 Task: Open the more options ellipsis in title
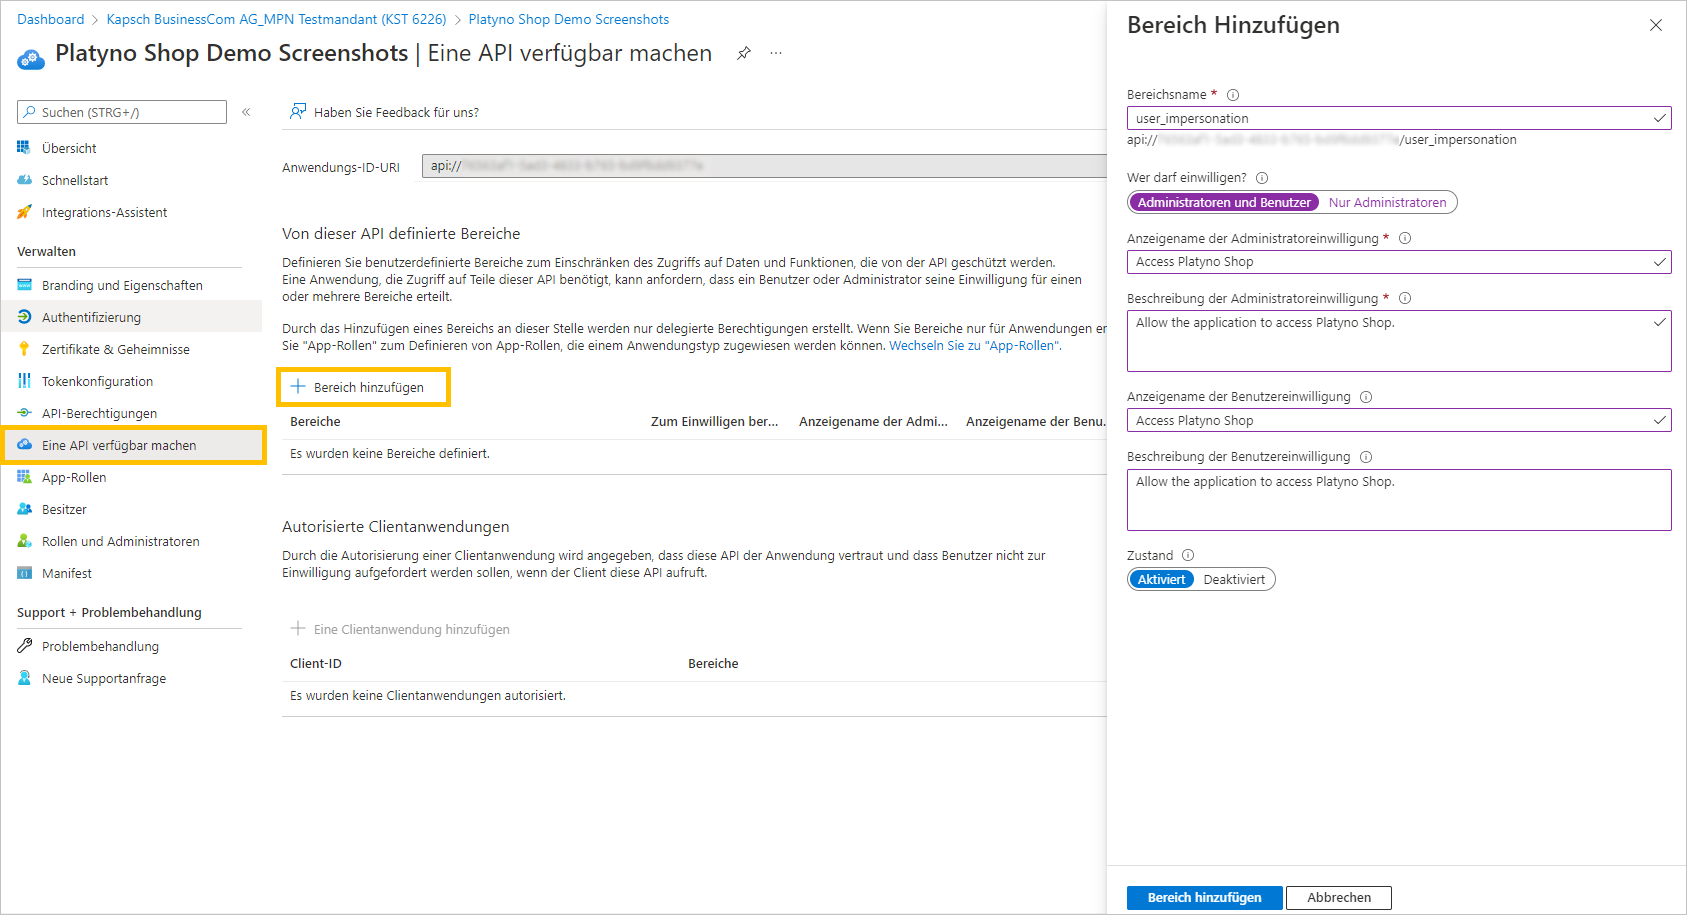point(776,53)
